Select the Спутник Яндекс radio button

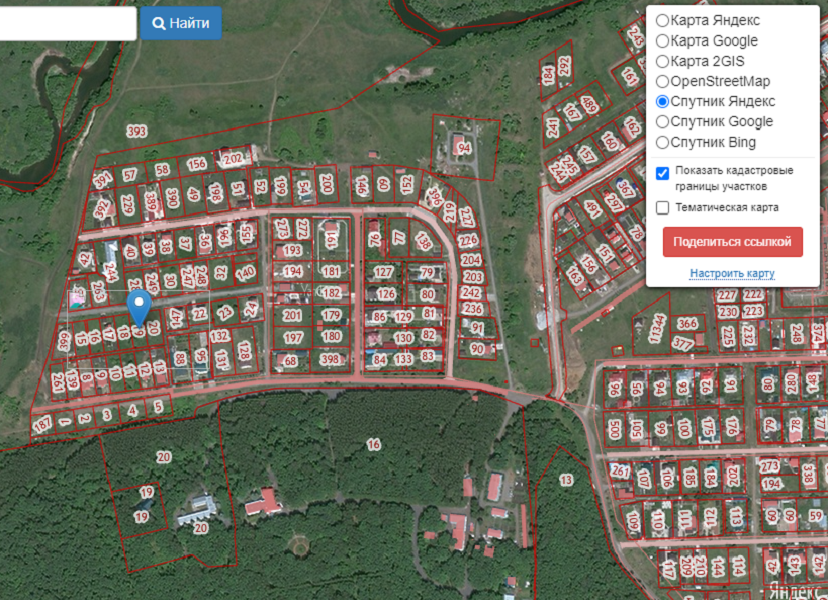coord(662,101)
